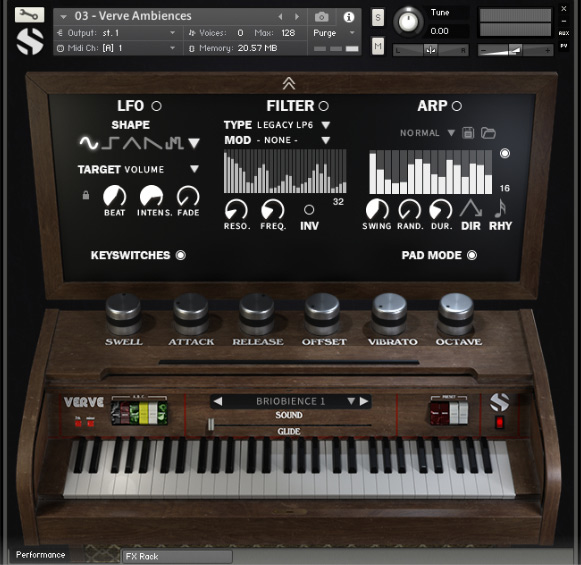Click the VIBRATO metal knob

(389, 314)
